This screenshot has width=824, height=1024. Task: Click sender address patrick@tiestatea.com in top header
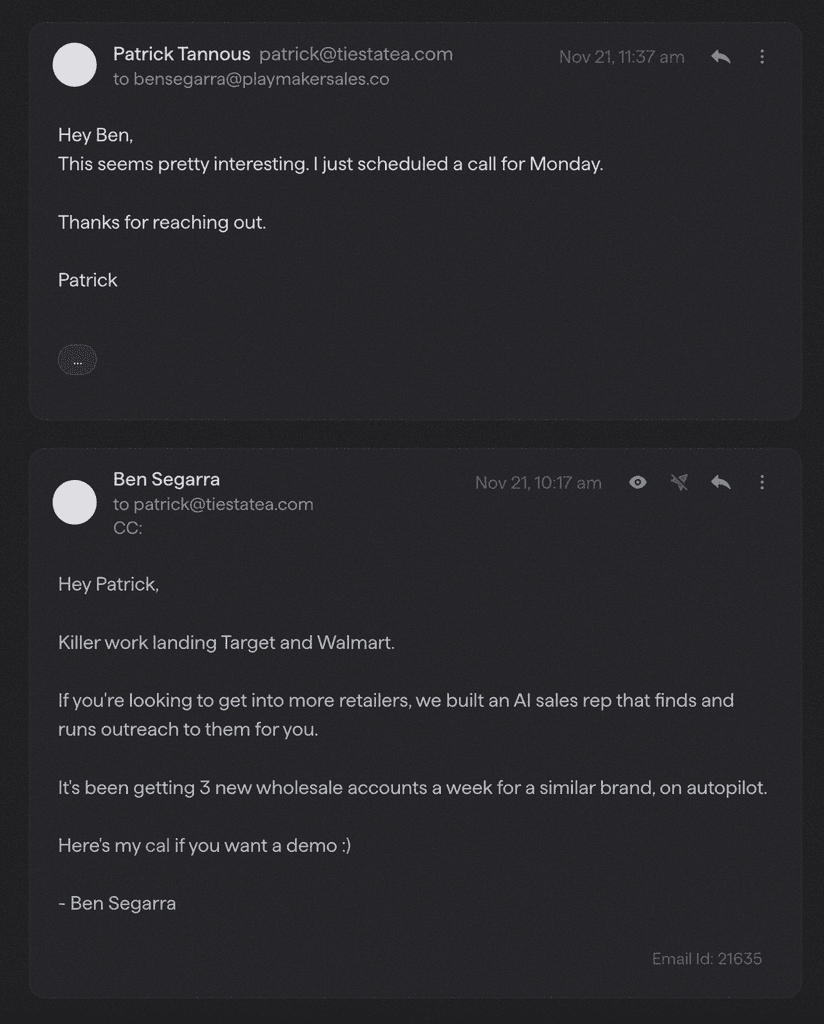(x=356, y=54)
